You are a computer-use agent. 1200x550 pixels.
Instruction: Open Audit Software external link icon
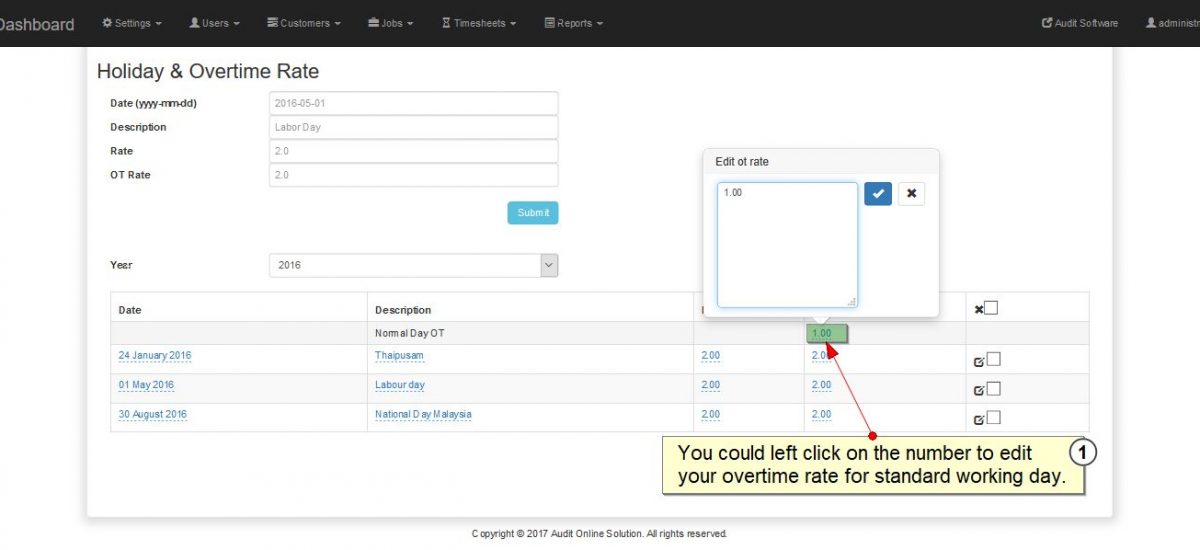(1047, 23)
